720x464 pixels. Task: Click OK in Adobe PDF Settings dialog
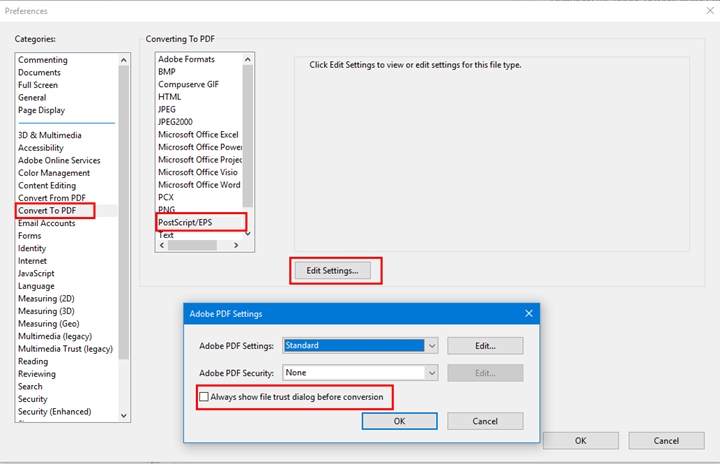pos(399,421)
